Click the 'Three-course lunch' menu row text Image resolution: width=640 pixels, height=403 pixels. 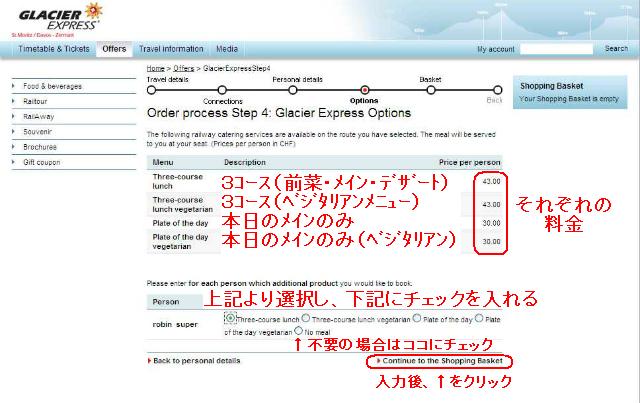coord(178,181)
